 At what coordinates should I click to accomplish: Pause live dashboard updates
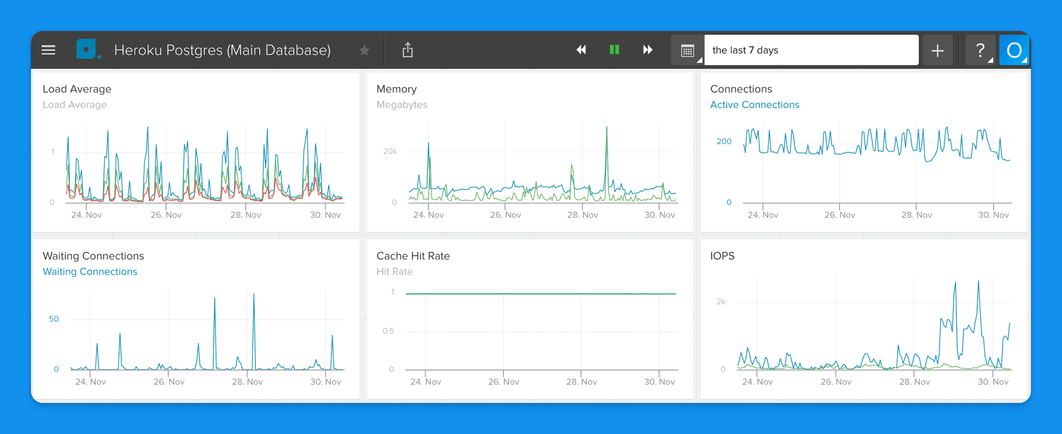tap(614, 50)
